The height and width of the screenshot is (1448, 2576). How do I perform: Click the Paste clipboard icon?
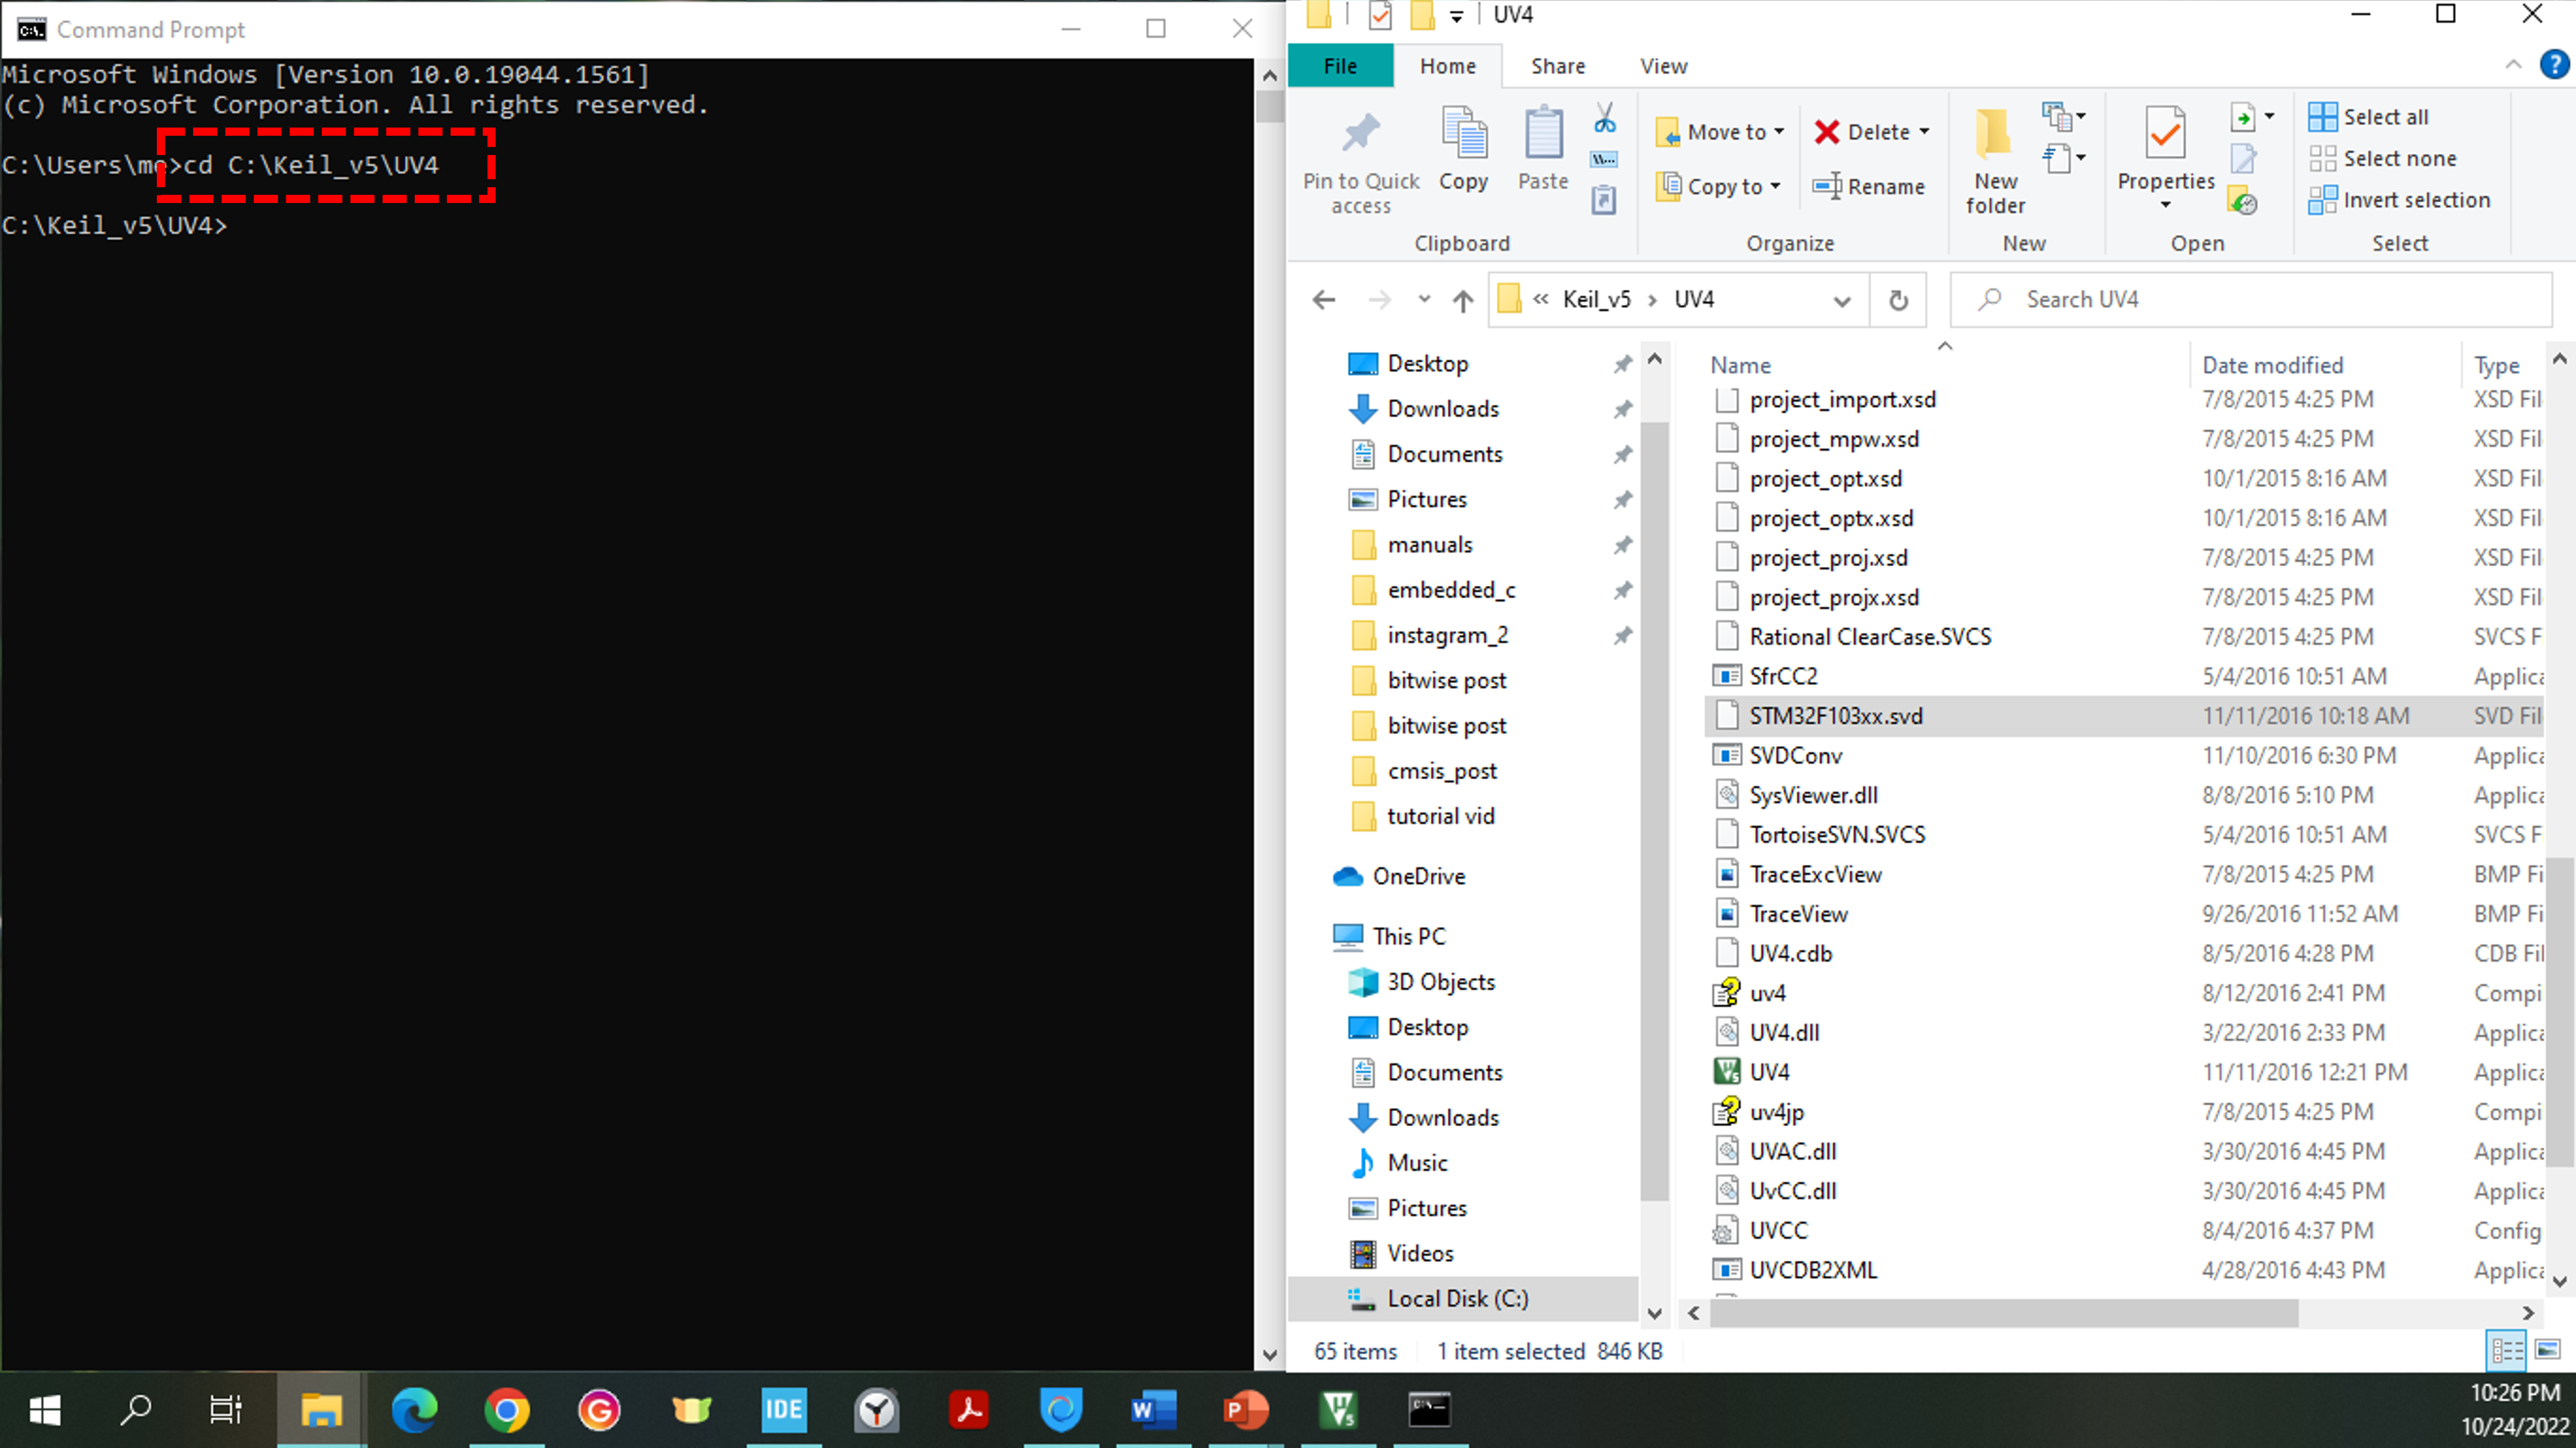(1543, 133)
